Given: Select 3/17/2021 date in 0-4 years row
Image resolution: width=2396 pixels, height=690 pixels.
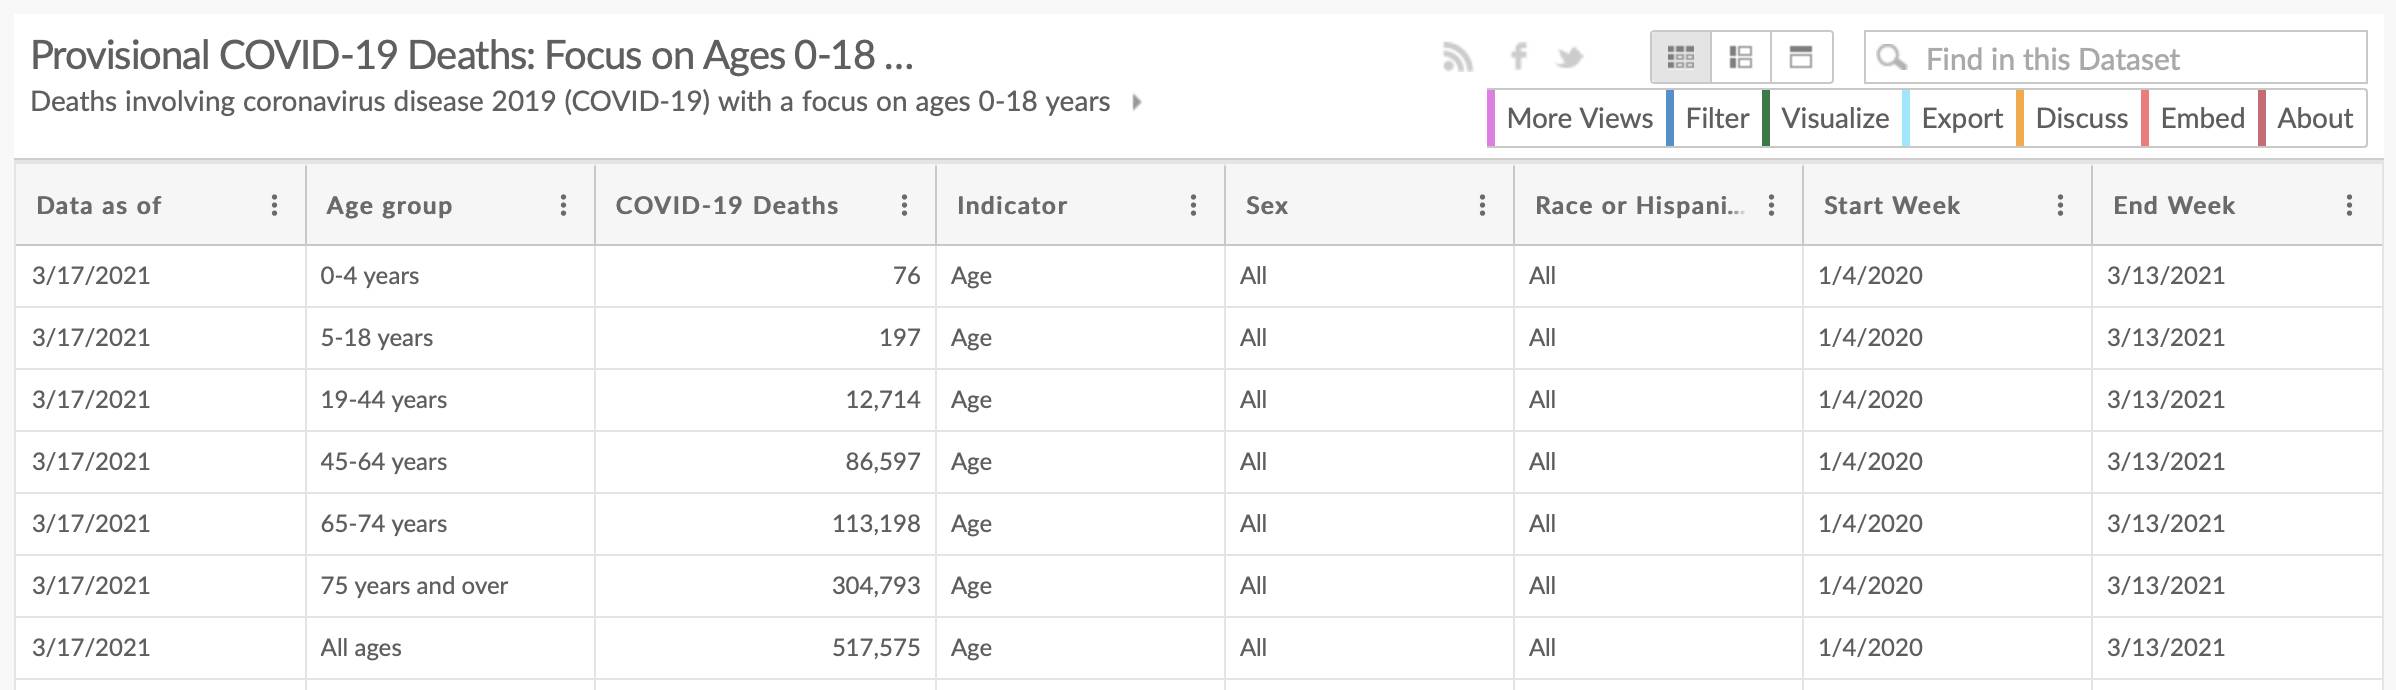Looking at the screenshot, I should (x=160, y=276).
